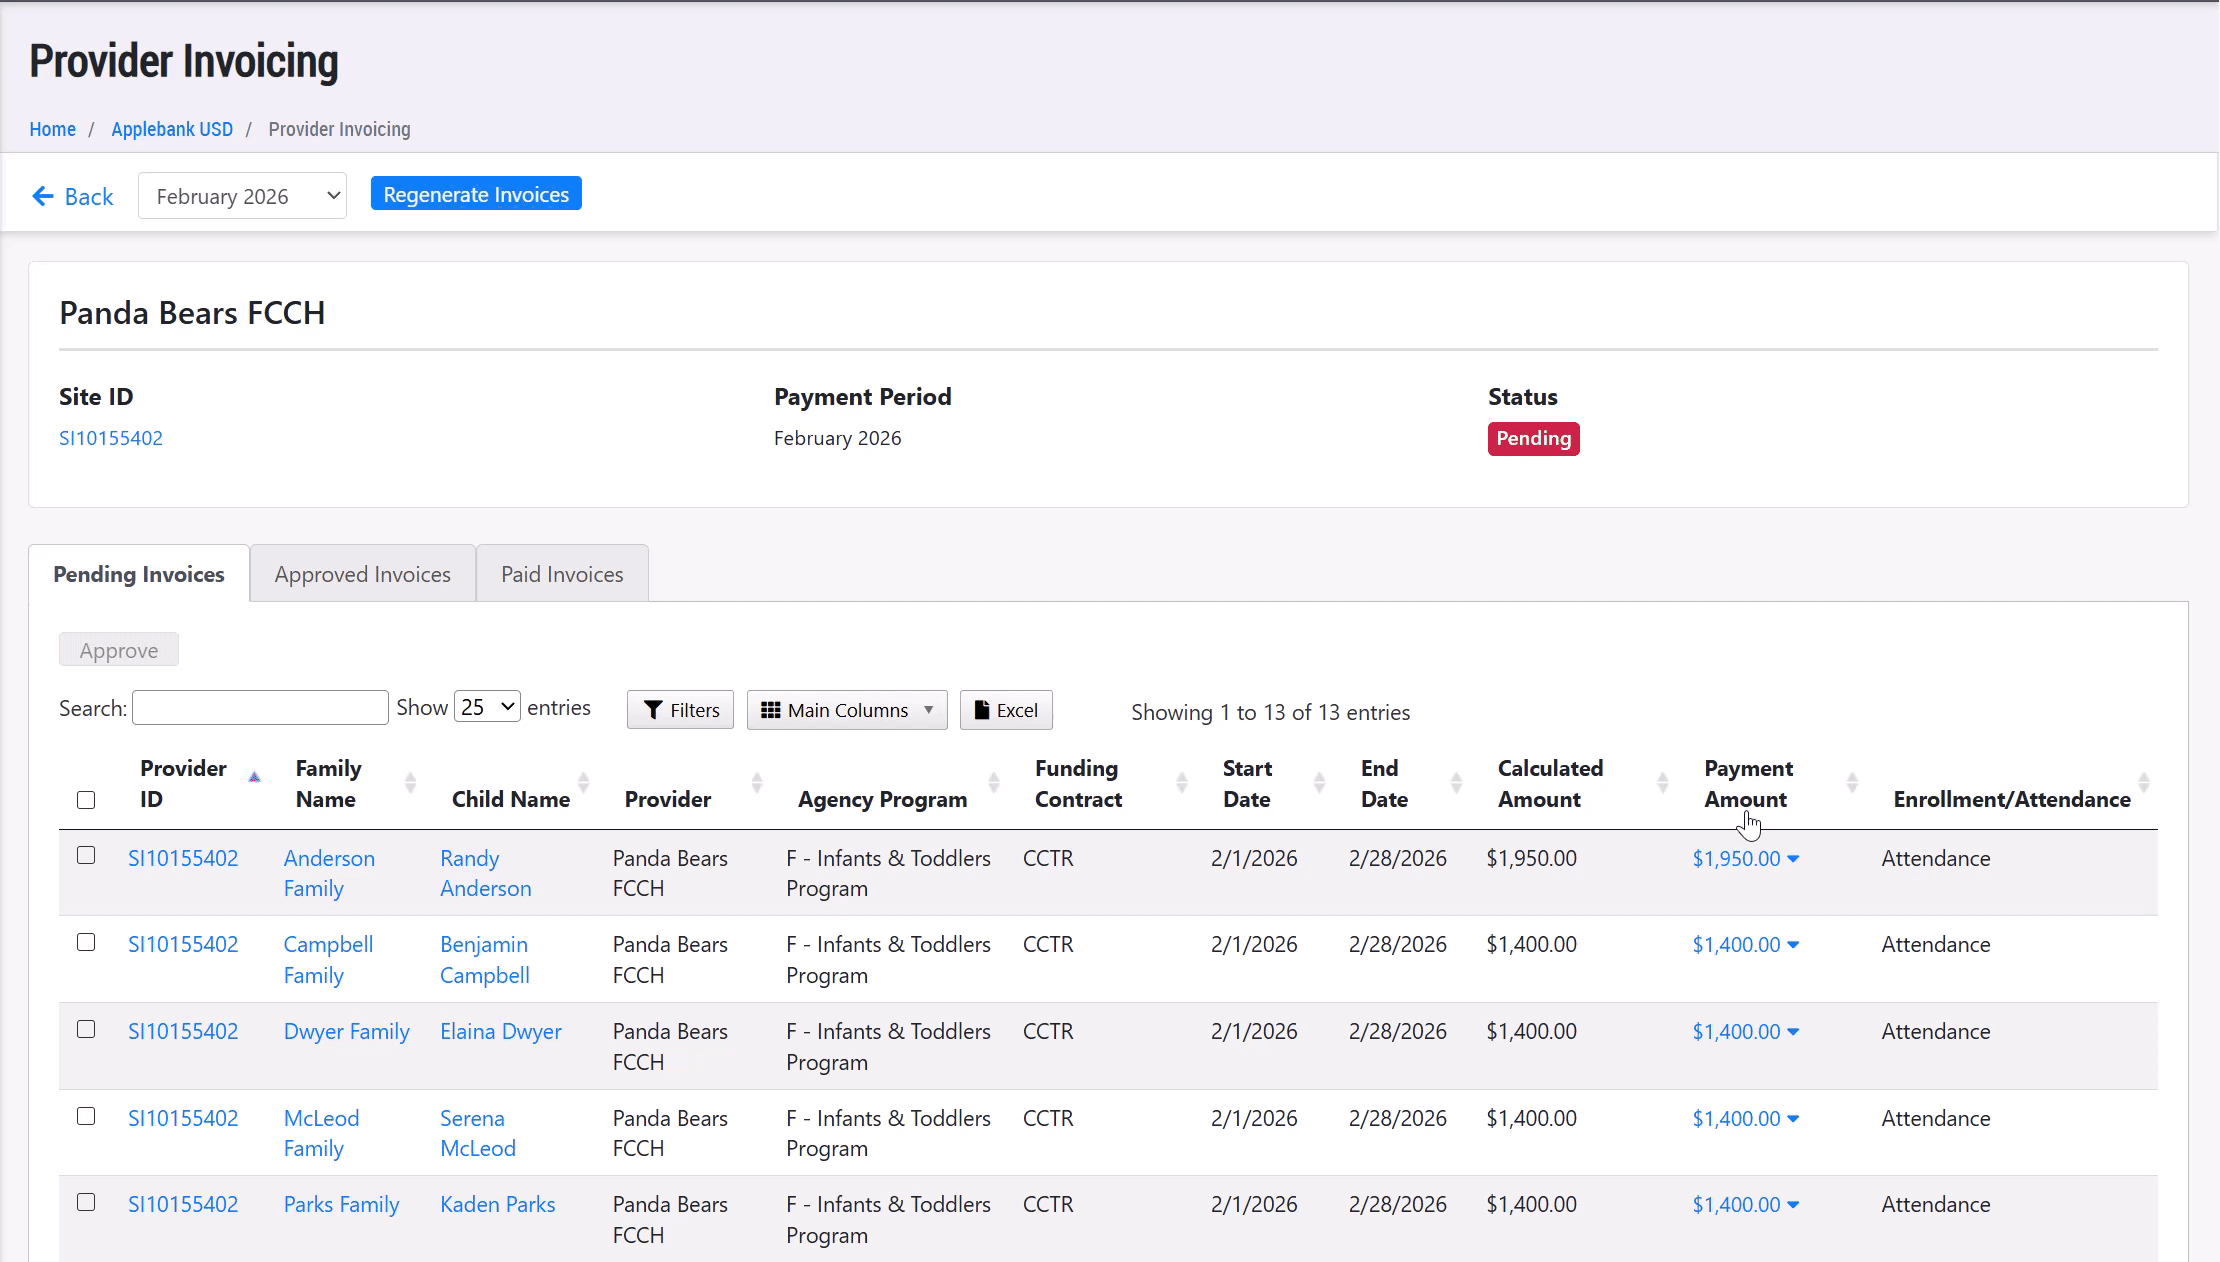Click the Excel file export icon
2220x1262 pixels.
[982, 710]
